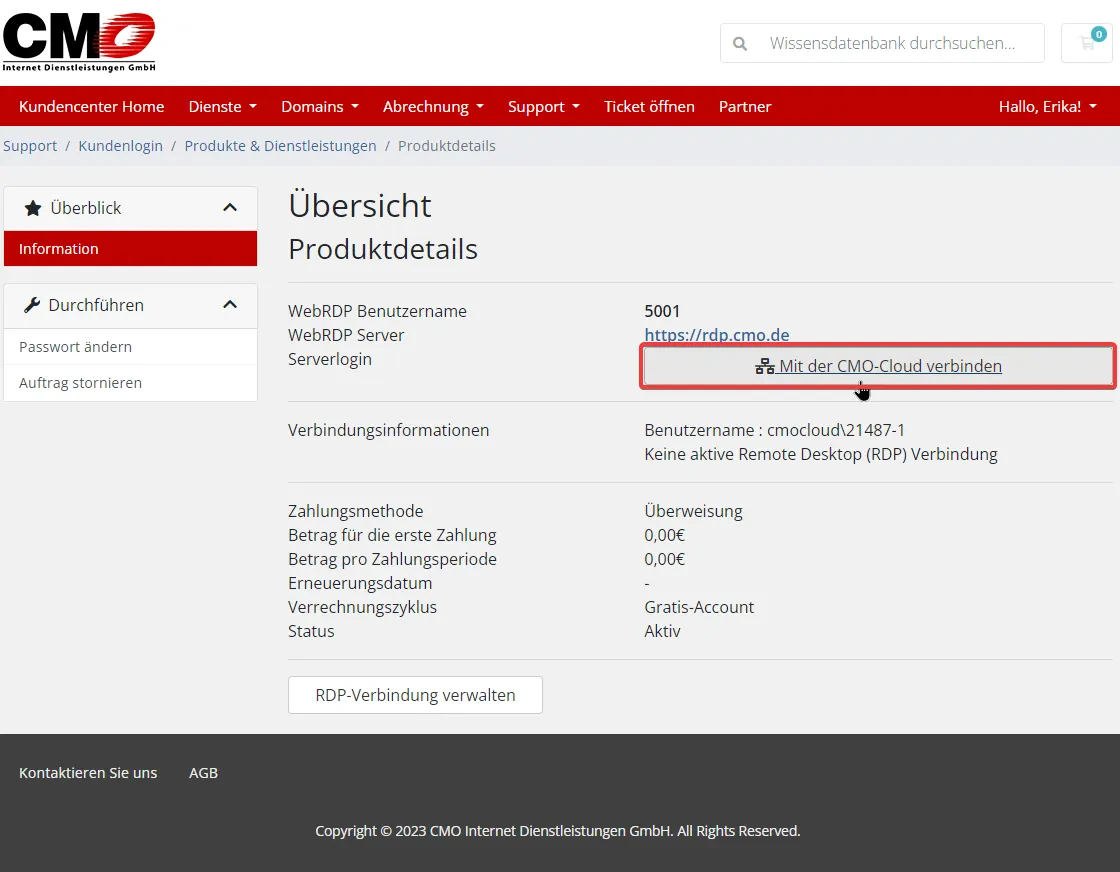This screenshot has width=1120, height=872.
Task: Open the Hallo, Erika! account menu
Action: [x=1047, y=106]
